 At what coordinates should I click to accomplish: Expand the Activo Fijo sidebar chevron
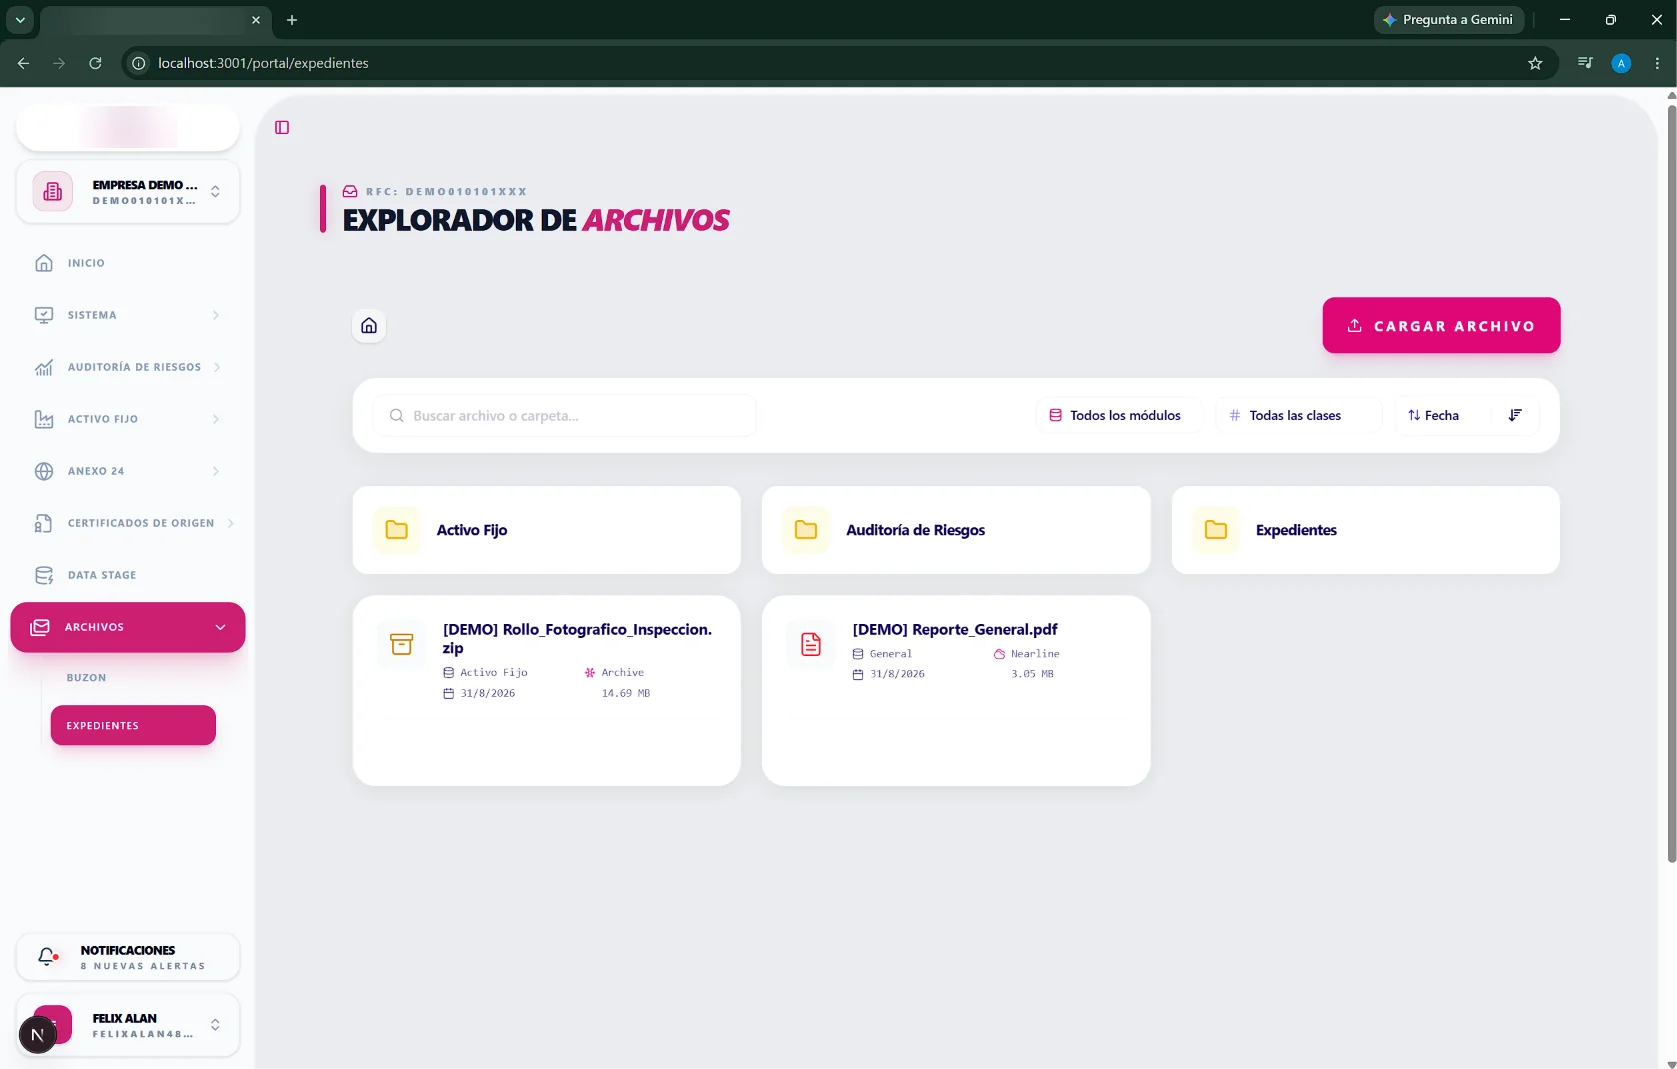(x=216, y=419)
